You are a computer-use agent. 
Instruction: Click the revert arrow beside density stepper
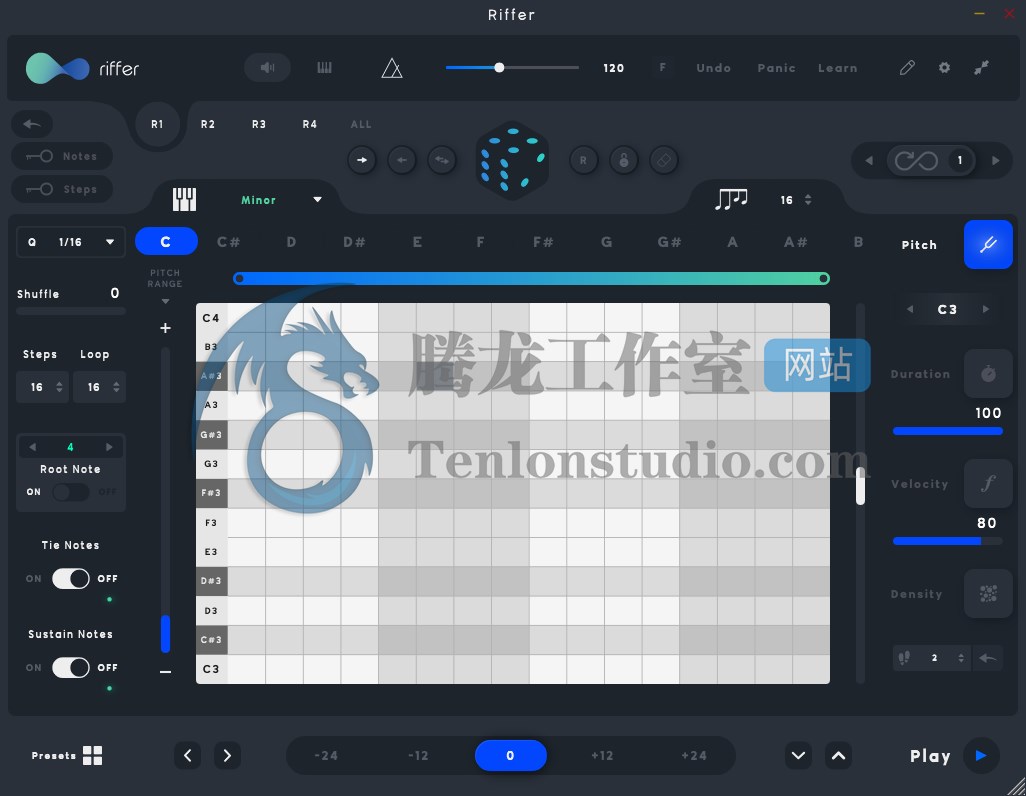pos(987,657)
